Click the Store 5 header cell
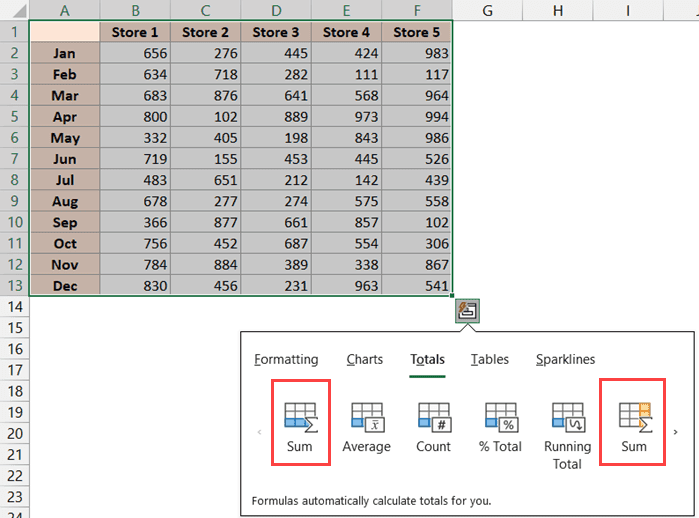This screenshot has height=518, width=699. click(x=416, y=32)
